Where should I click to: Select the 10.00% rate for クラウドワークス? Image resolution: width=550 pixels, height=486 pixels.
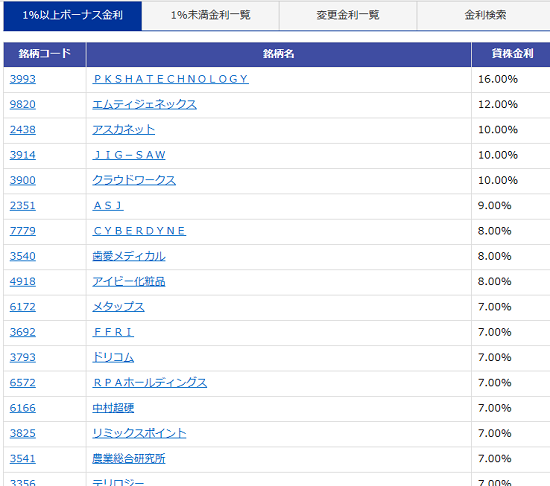click(498, 180)
